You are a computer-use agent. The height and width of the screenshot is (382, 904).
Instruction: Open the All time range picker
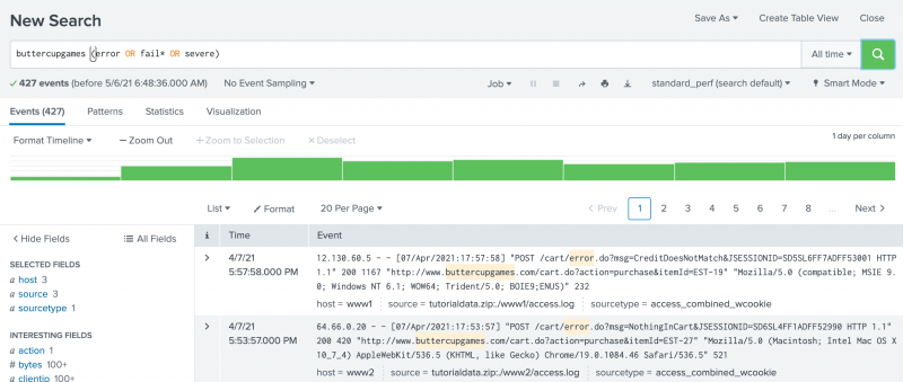tap(831, 54)
